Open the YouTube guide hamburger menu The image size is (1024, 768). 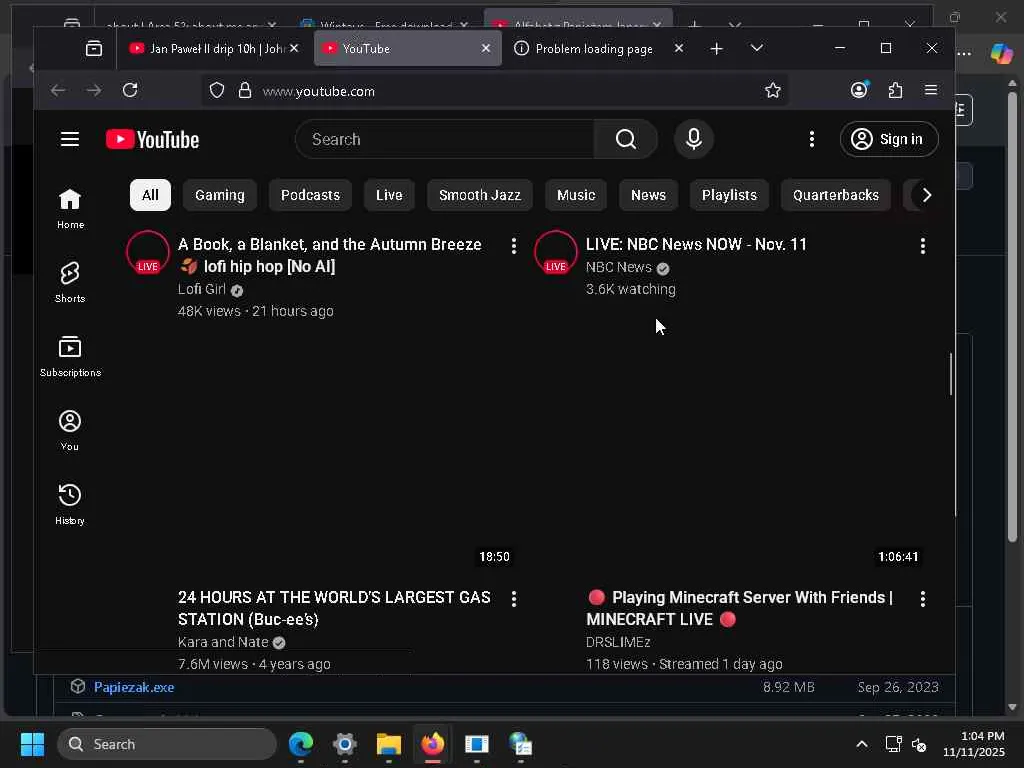(70, 139)
